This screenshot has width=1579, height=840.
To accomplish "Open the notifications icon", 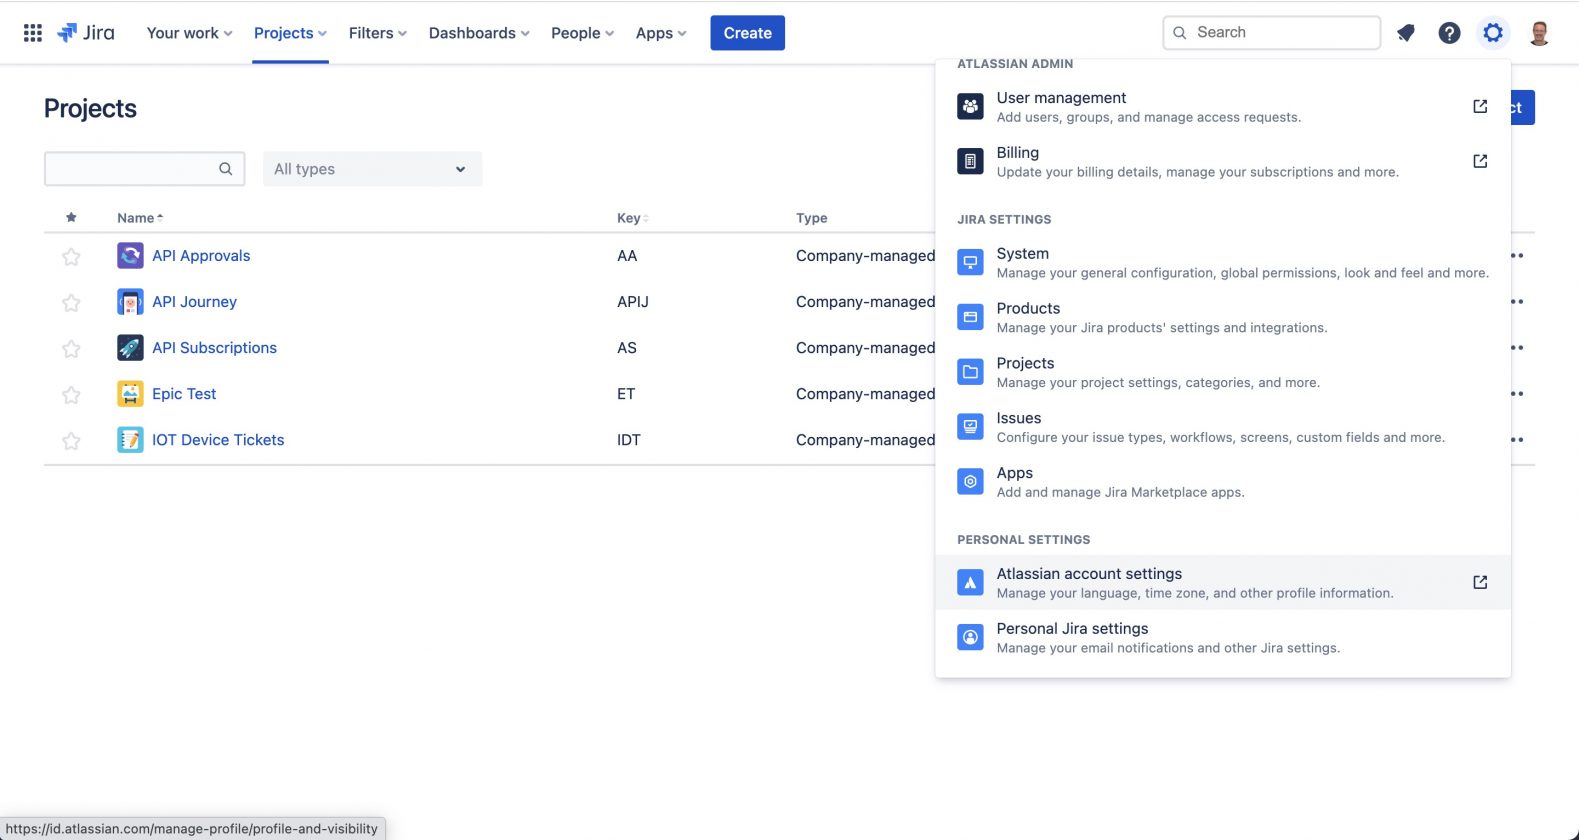I will pyautogui.click(x=1406, y=33).
